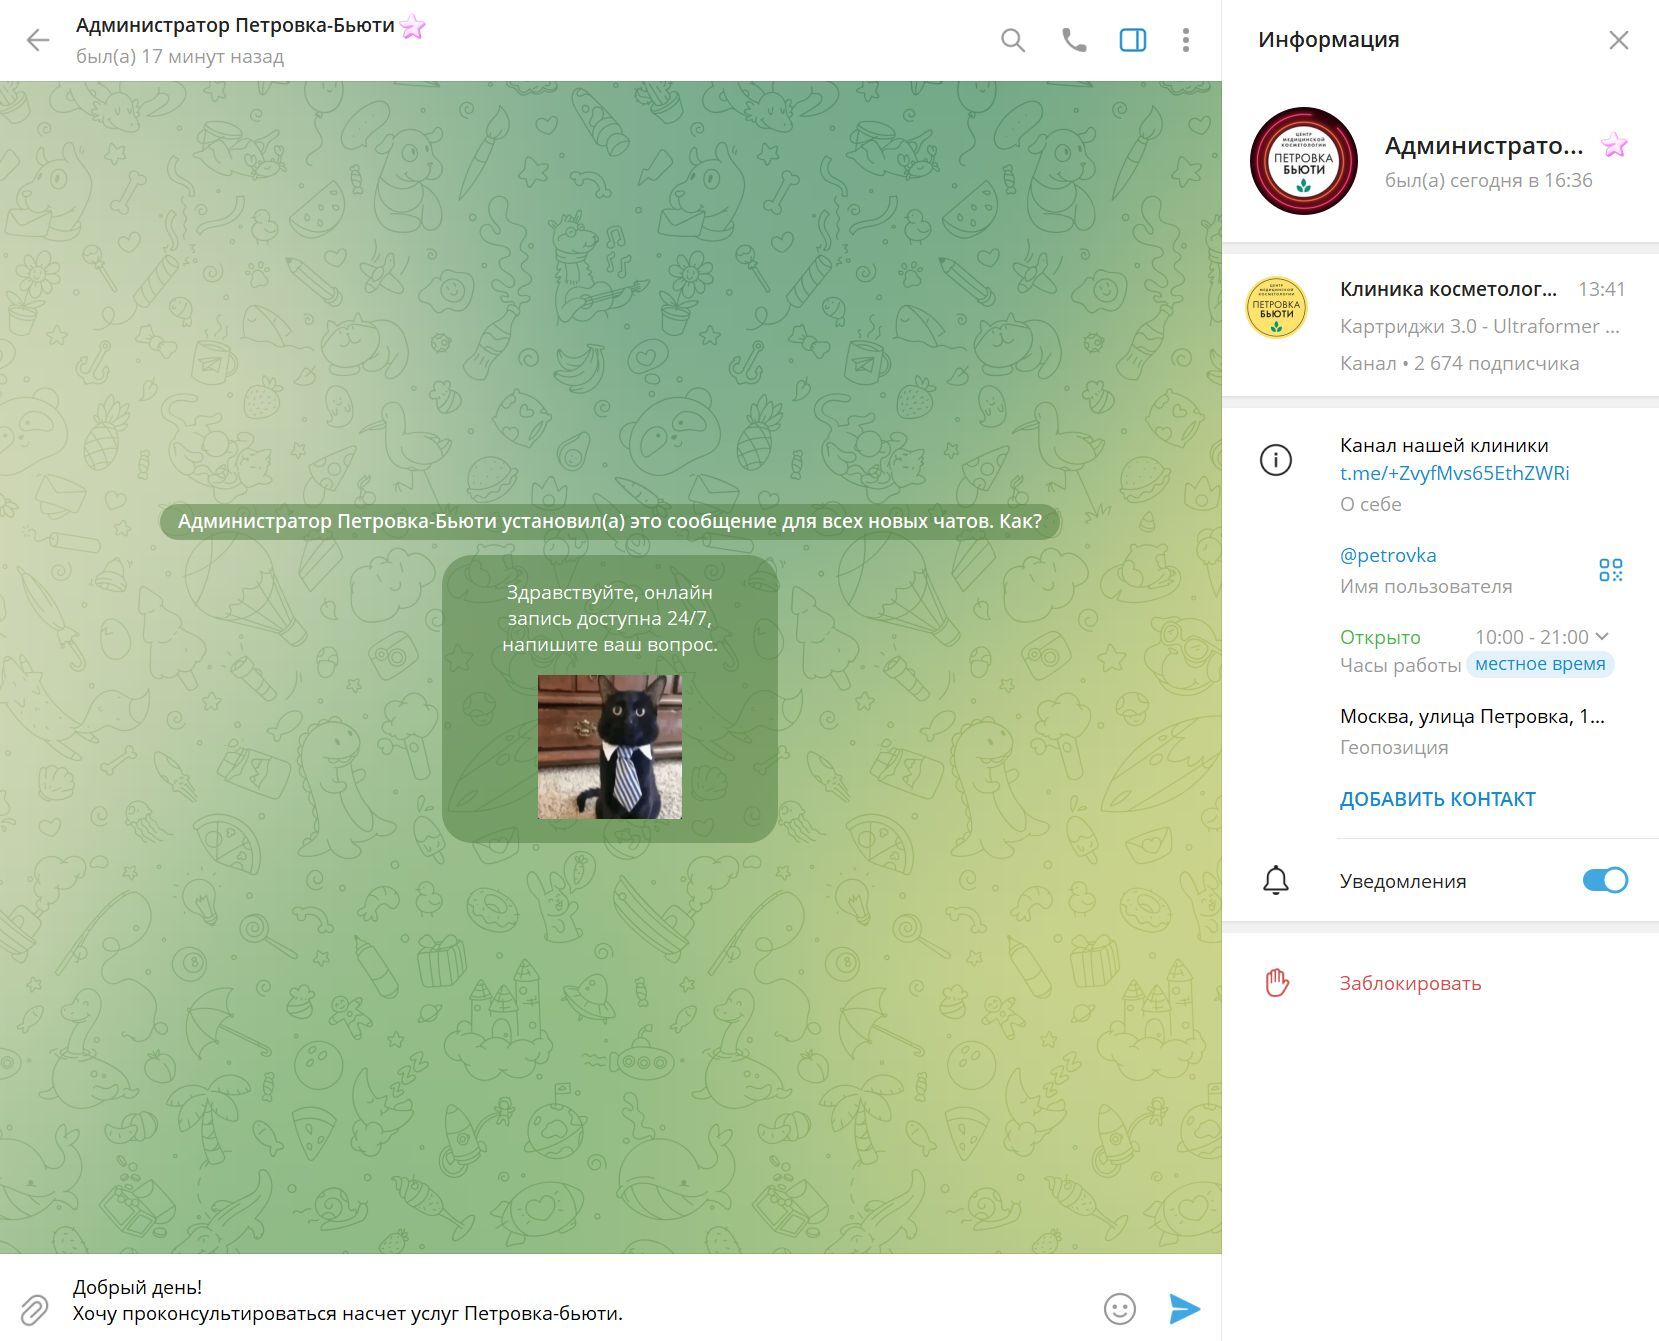Click the premium star emoji in chat header
Screen dimensions: 1659x1341
[x=413, y=26]
